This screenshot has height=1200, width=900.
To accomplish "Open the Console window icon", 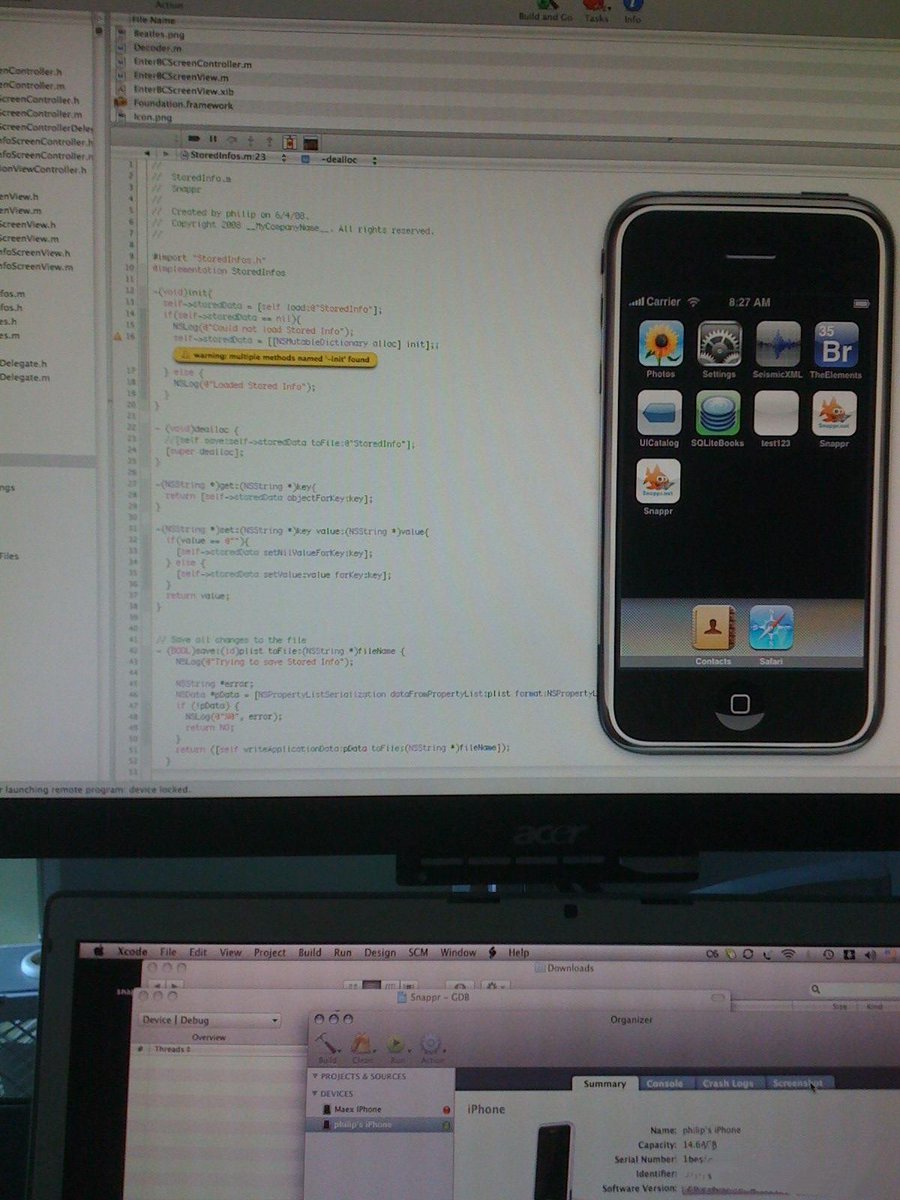I will 311,142.
